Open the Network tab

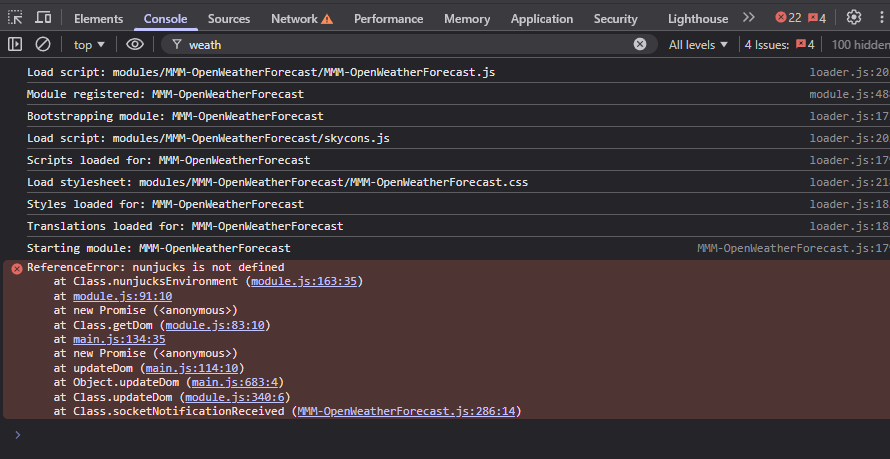click(x=294, y=19)
